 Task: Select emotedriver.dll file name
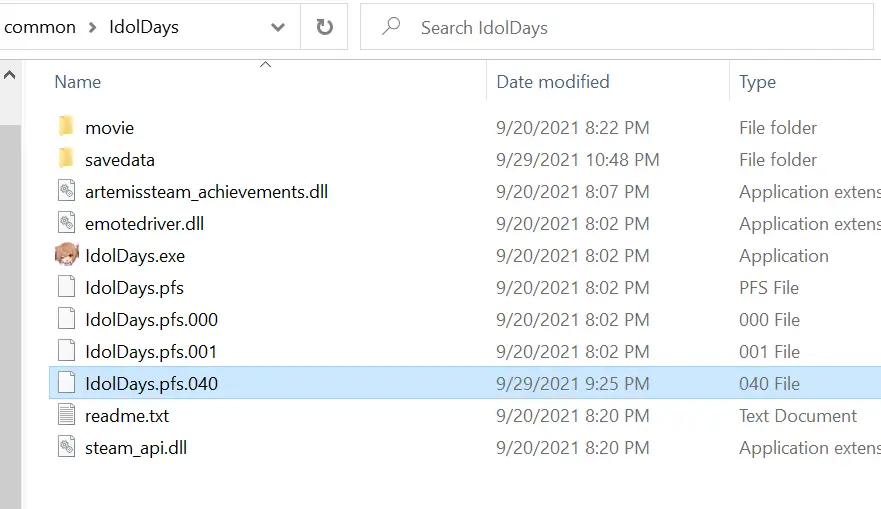(x=144, y=224)
